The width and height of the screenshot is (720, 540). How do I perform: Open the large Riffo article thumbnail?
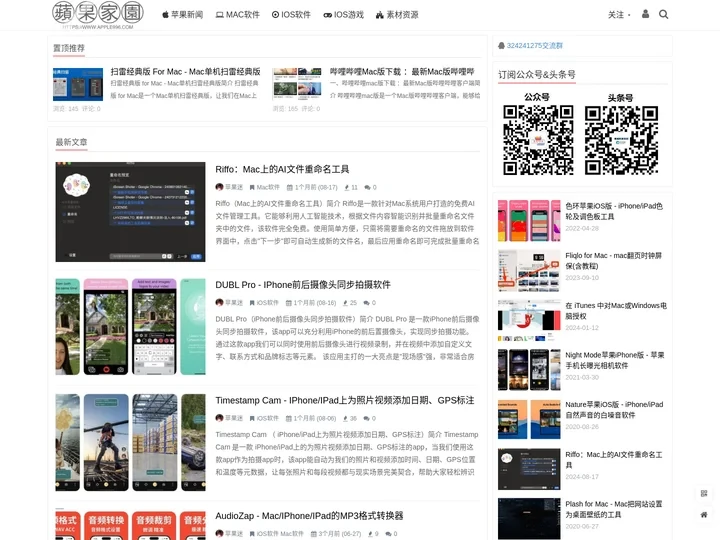pos(130,212)
